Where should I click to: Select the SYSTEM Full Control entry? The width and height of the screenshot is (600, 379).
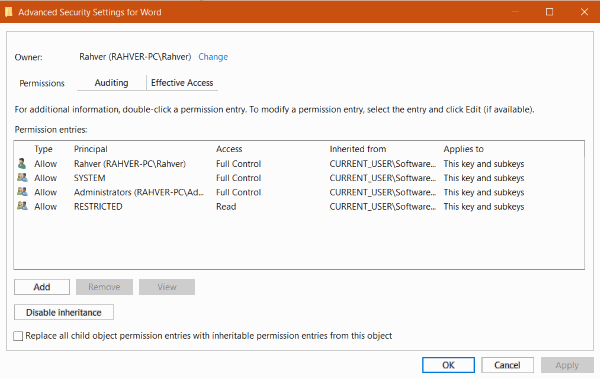(x=298, y=178)
